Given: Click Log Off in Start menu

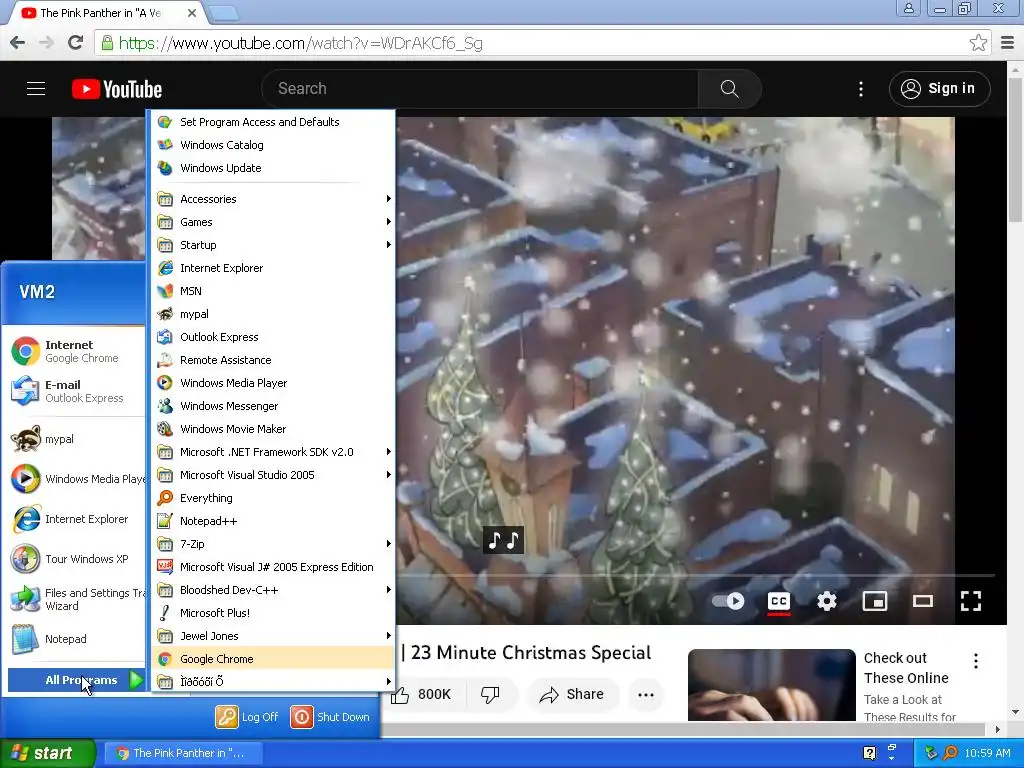Looking at the screenshot, I should (x=247, y=717).
